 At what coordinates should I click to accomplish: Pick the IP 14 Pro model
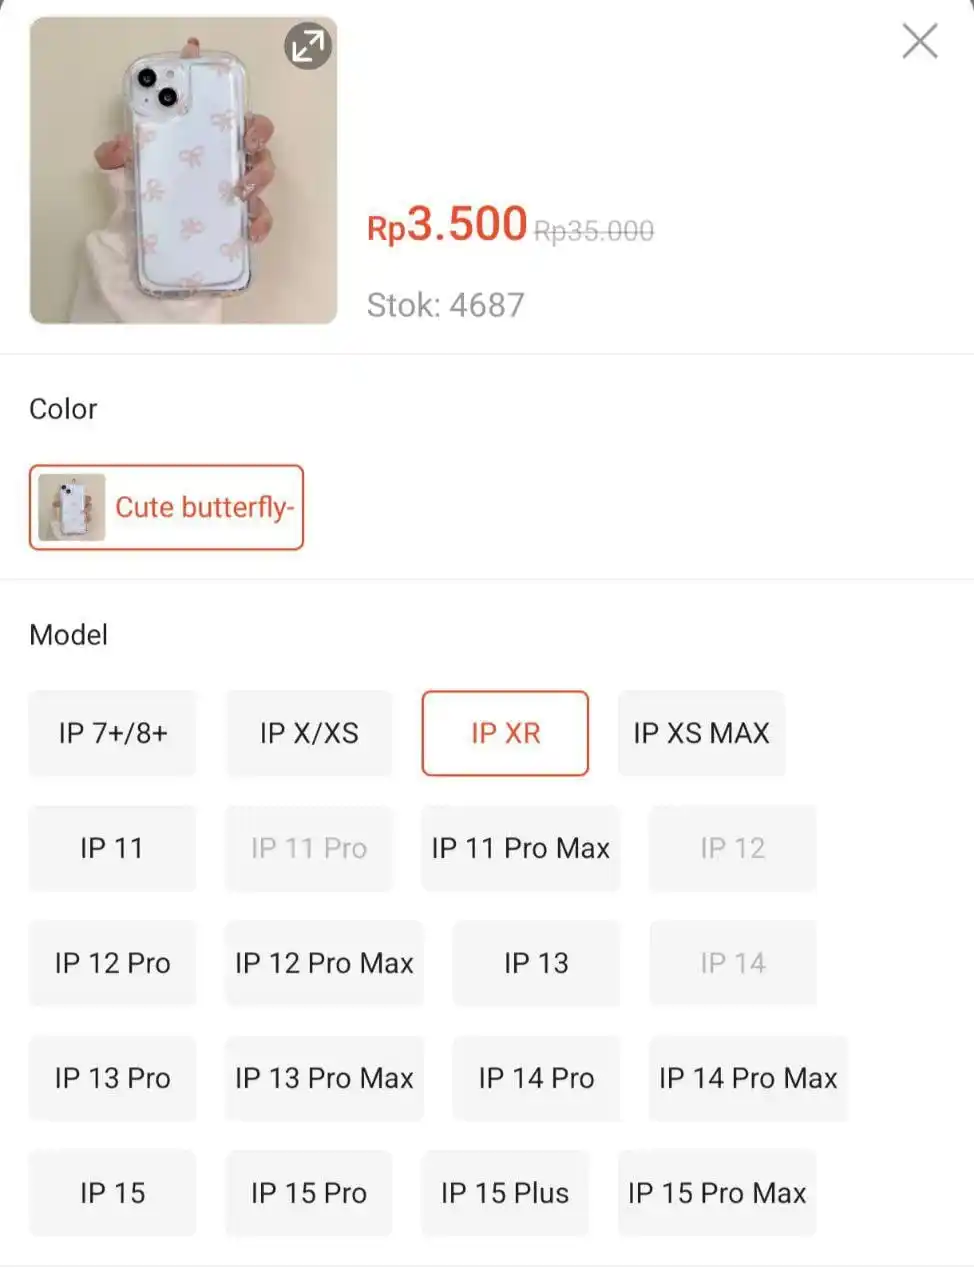coord(536,1078)
